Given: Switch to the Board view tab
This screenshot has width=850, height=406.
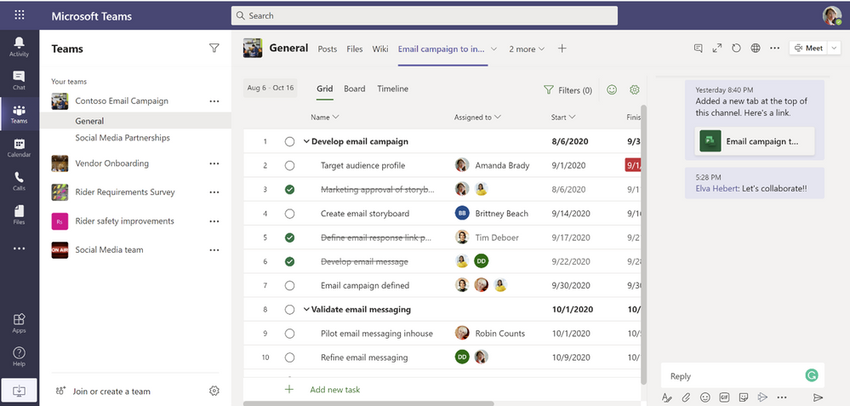Looking at the screenshot, I should tap(355, 89).
